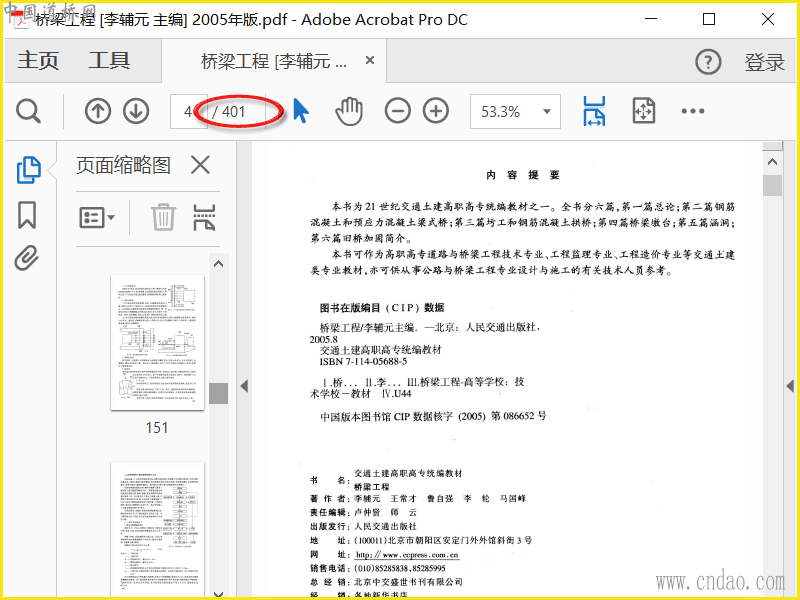This screenshot has width=800, height=600.
Task: Click the http://www.ccpress.com.cn link
Action: click(x=407, y=555)
